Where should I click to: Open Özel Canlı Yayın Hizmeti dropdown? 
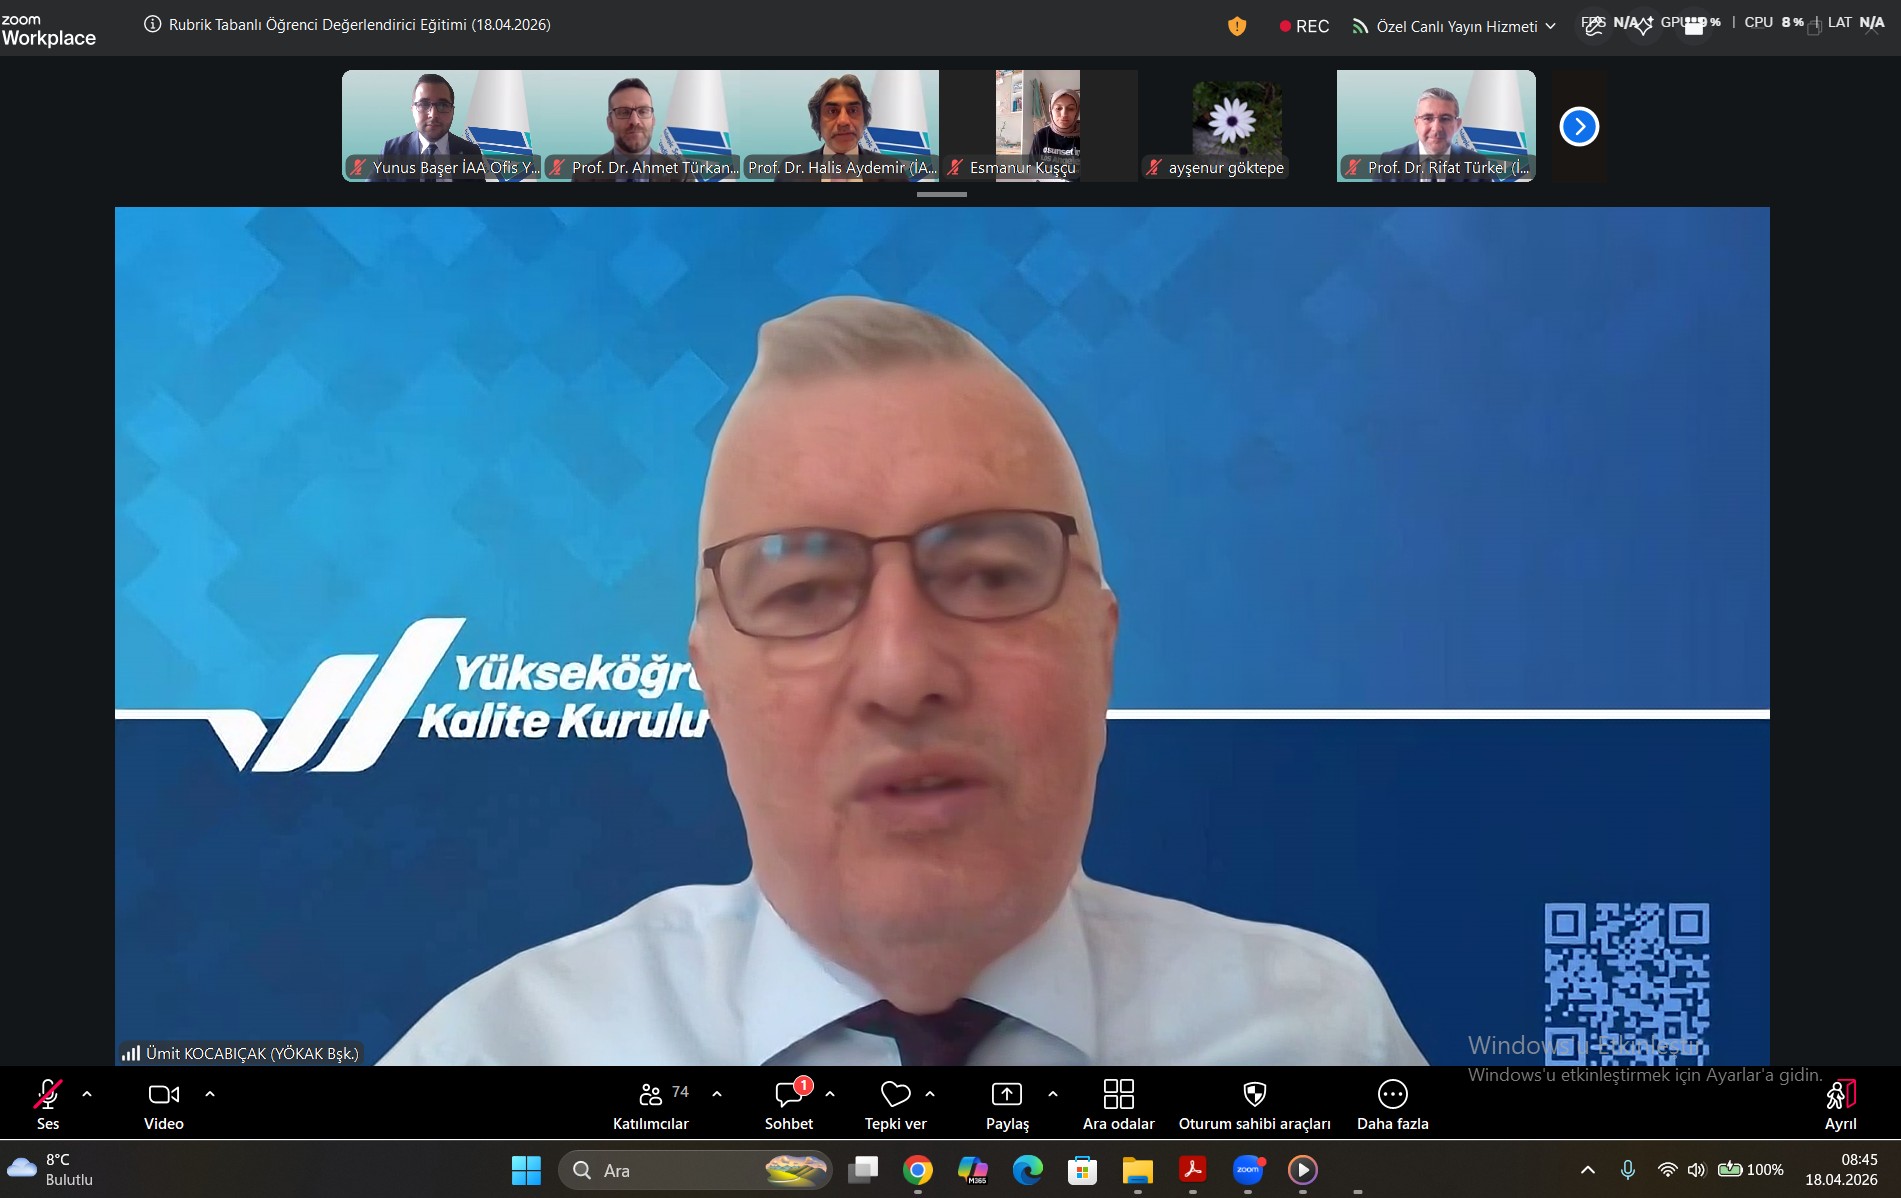(1455, 26)
